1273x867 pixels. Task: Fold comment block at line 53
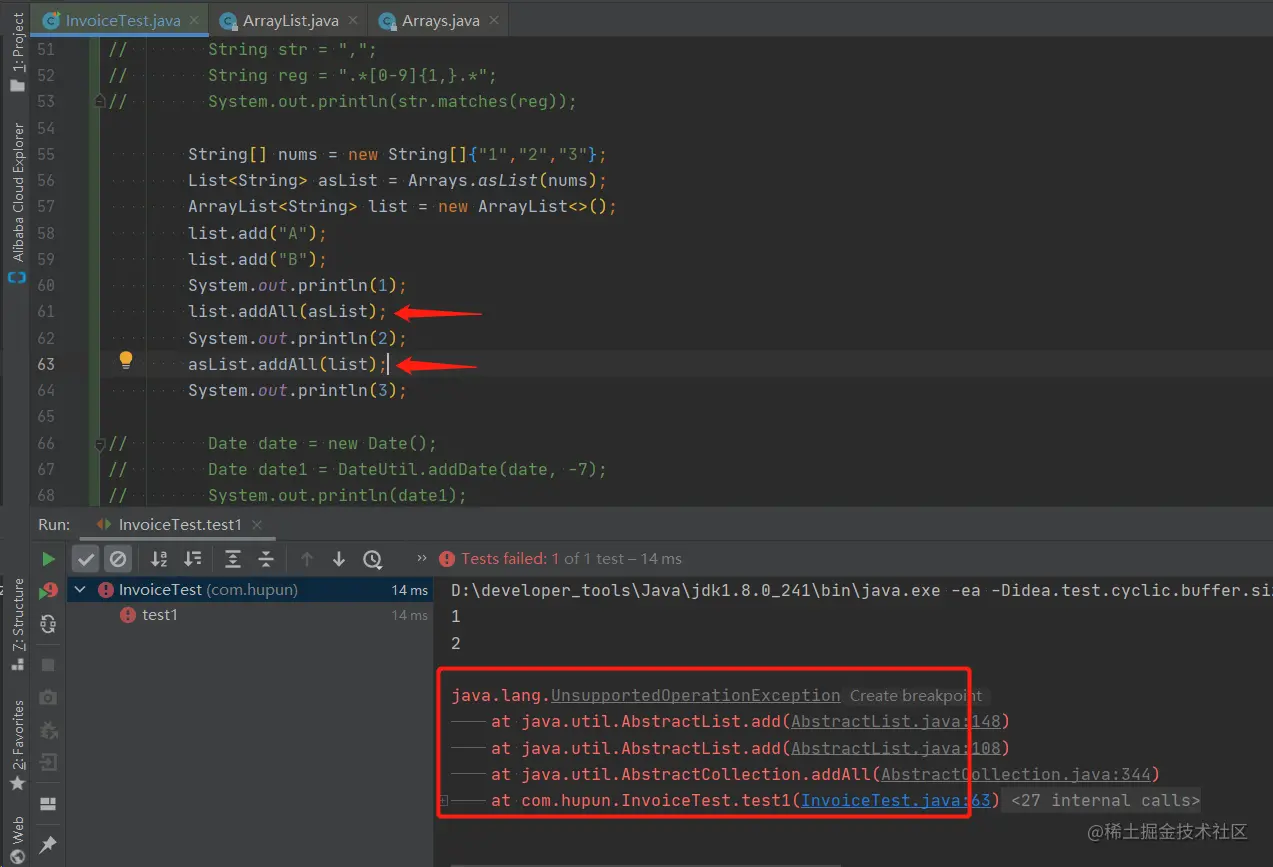(100, 101)
